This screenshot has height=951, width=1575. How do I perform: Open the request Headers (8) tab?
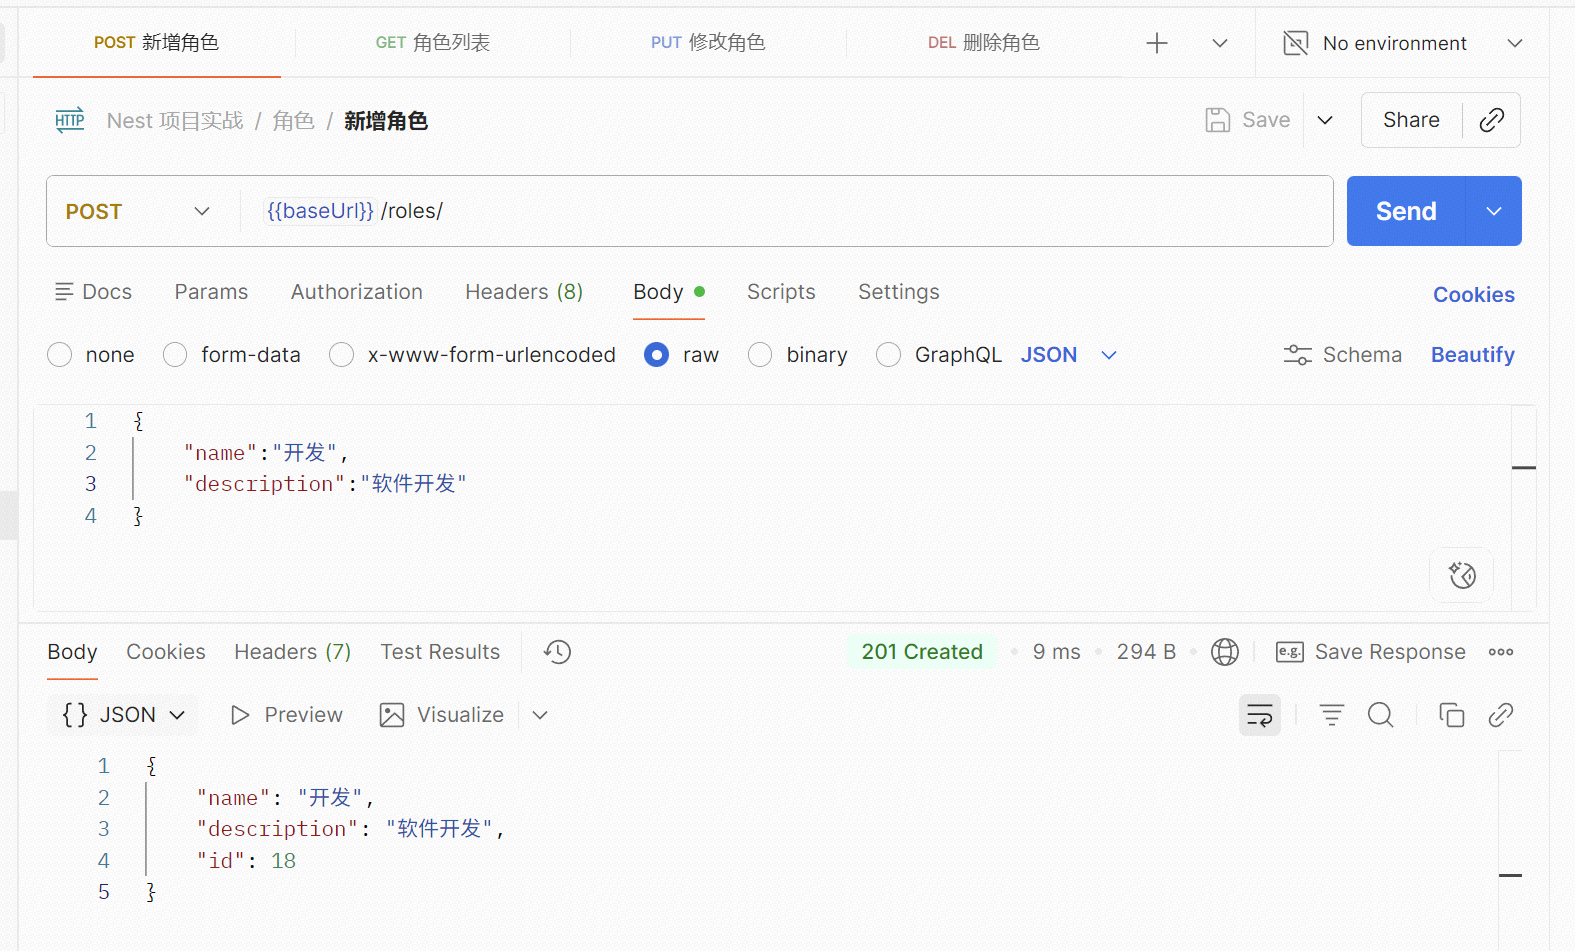[524, 292]
